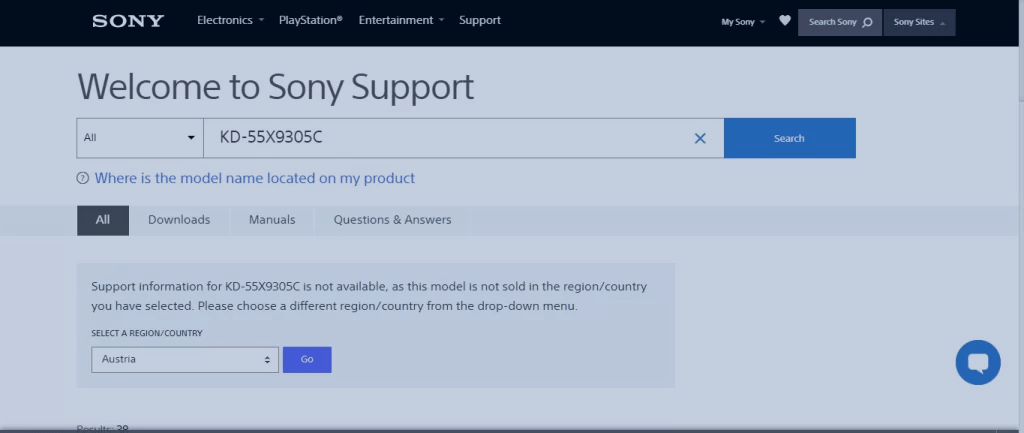The image size is (1024, 433).
Task: Expand the Entertainment menu
Action: (401, 20)
